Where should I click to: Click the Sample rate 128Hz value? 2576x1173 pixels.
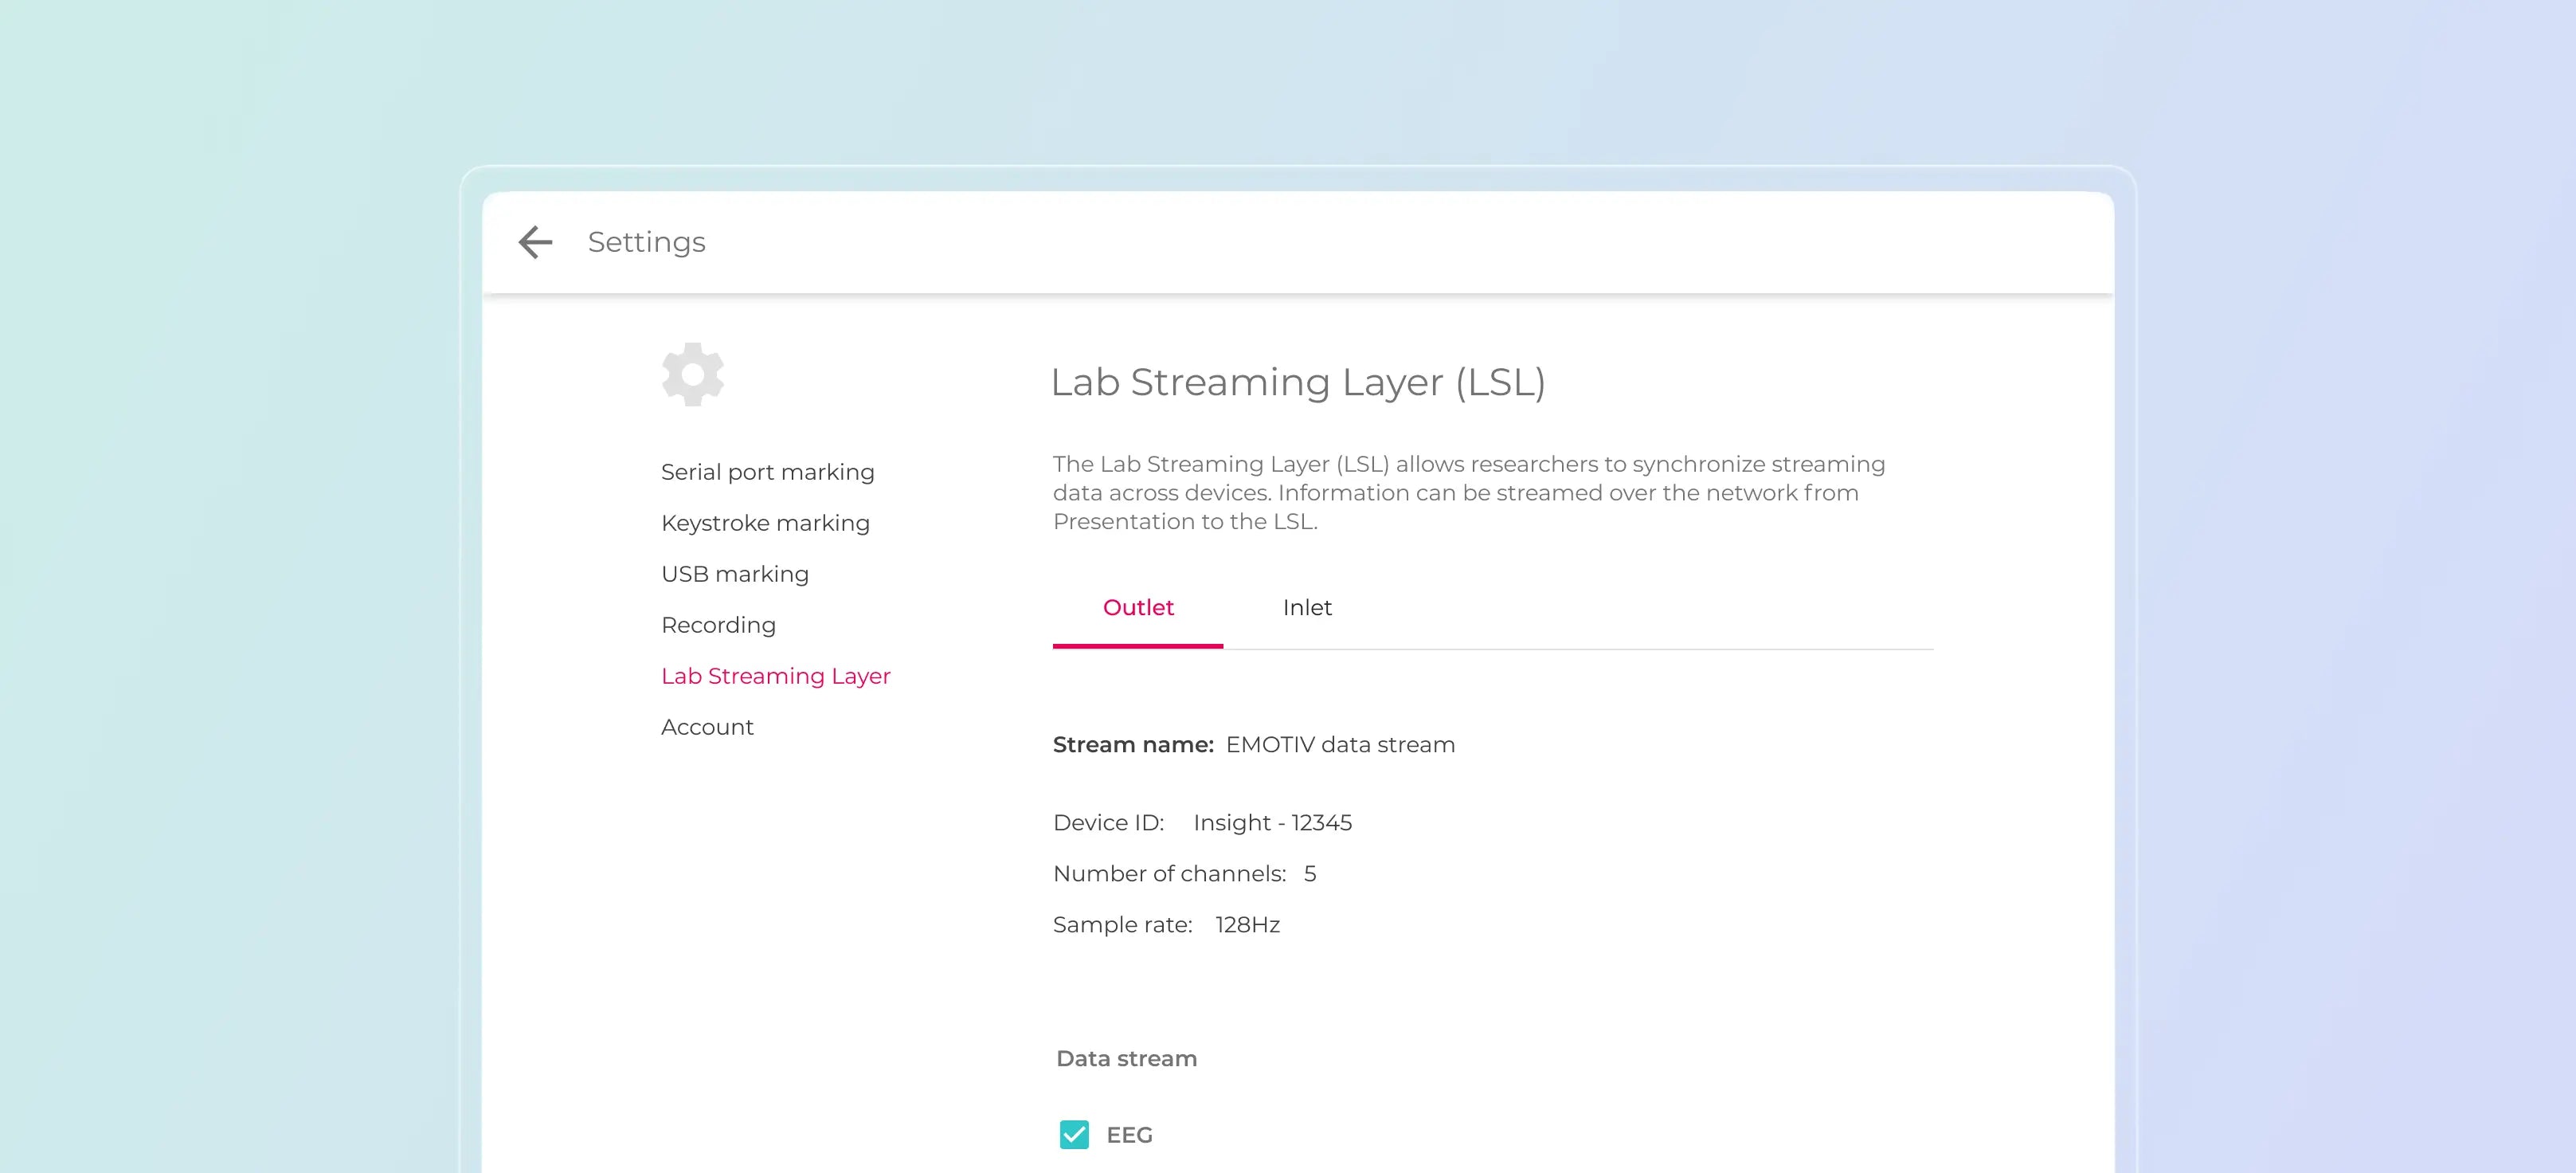1246,924
